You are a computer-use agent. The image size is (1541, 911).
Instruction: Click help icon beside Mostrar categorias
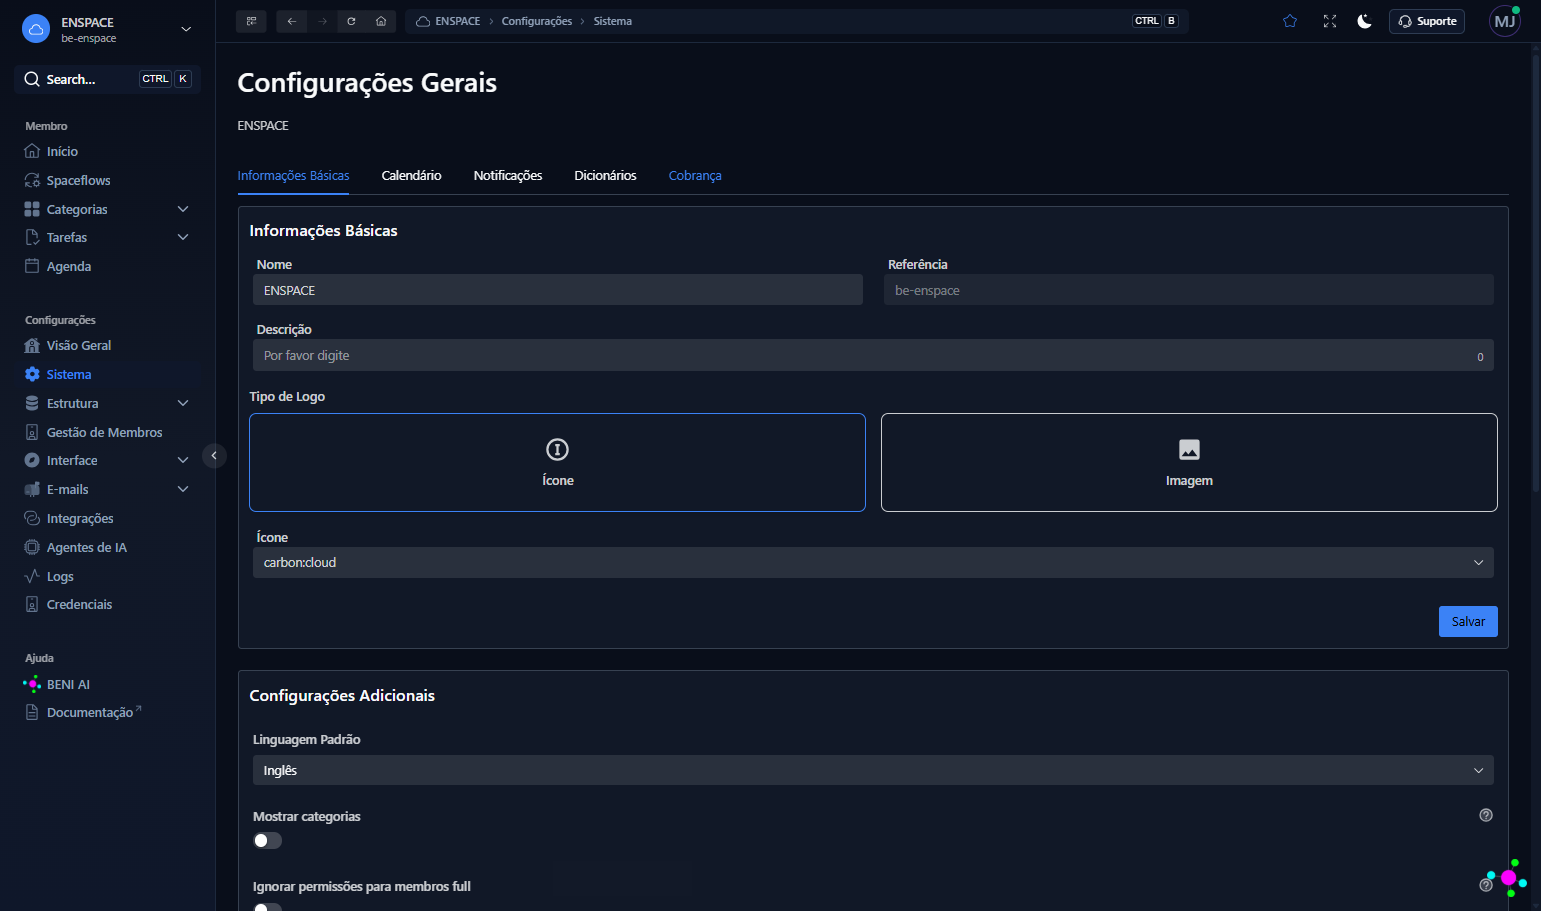point(1486,815)
